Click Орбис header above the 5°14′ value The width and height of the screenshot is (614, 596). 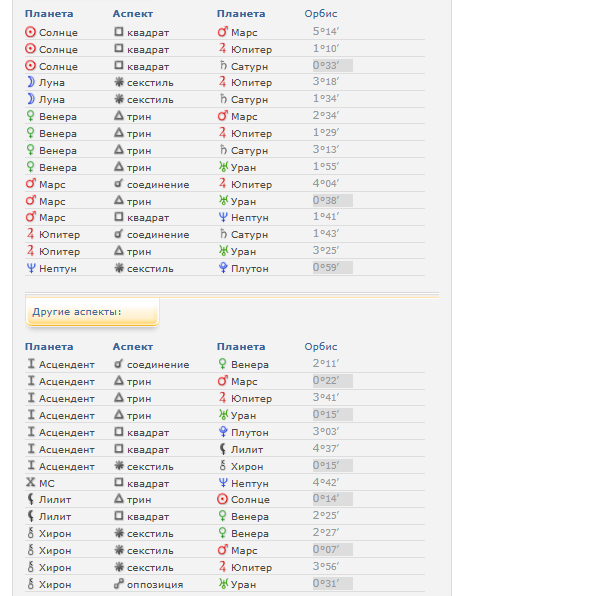[321, 14]
